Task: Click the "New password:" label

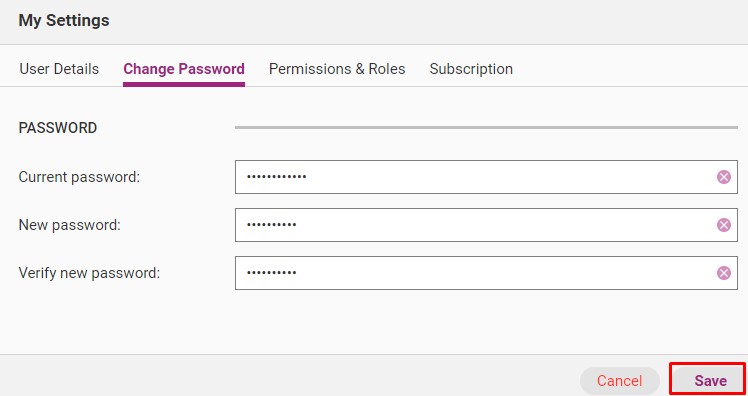Action: pos(70,225)
